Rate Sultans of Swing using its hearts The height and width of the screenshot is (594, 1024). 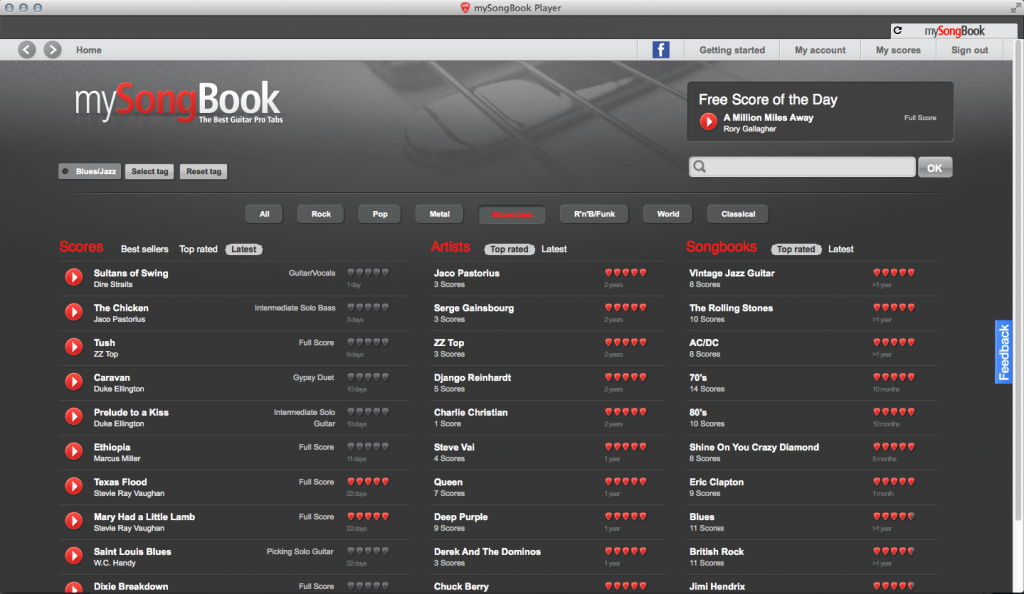tap(368, 273)
